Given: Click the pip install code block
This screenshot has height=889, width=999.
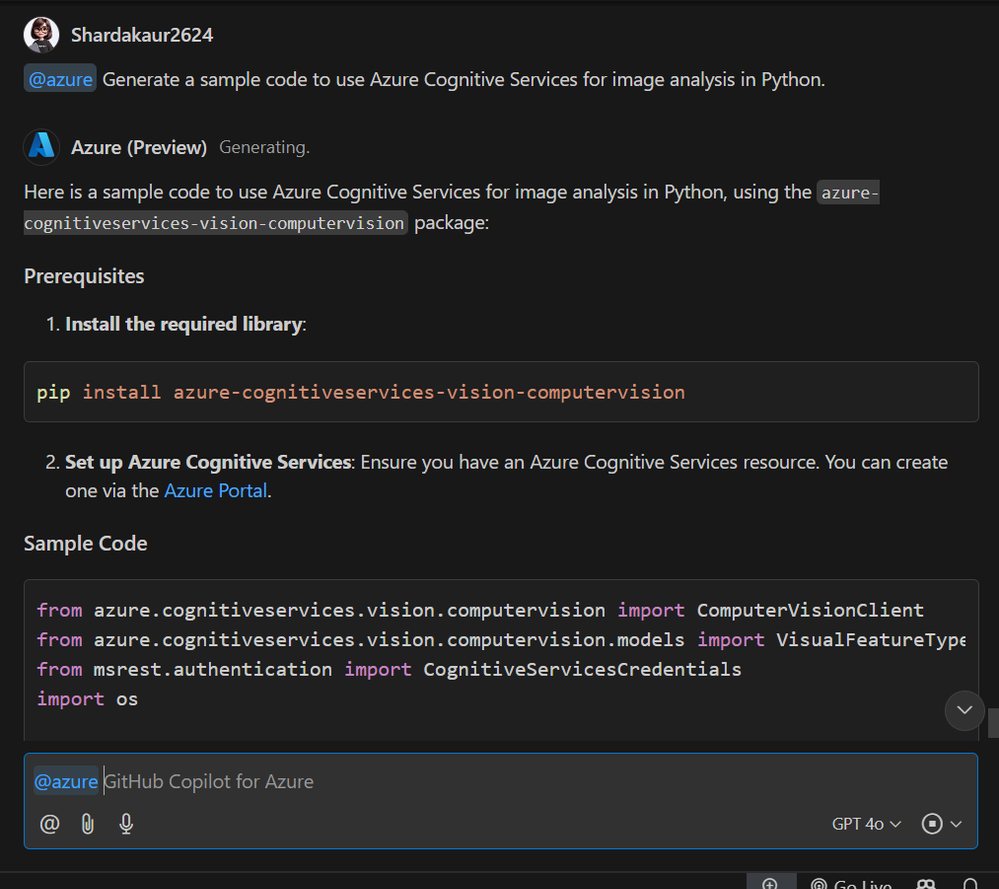Looking at the screenshot, I should (x=500, y=392).
